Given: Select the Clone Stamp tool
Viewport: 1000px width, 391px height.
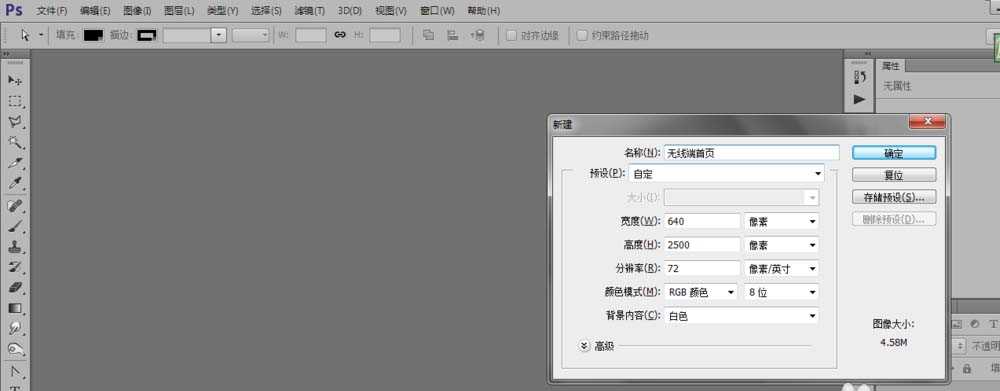Looking at the screenshot, I should 15,247.
